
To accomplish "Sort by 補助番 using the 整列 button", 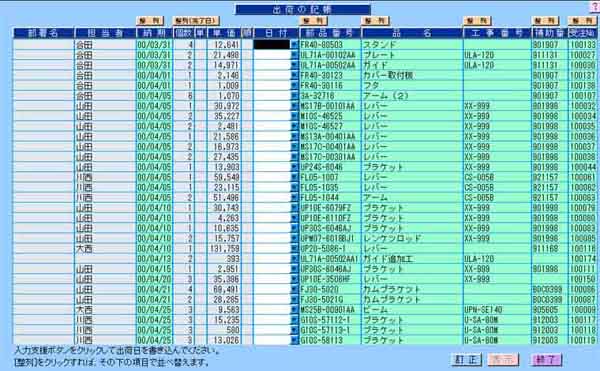I will [x=545, y=21].
